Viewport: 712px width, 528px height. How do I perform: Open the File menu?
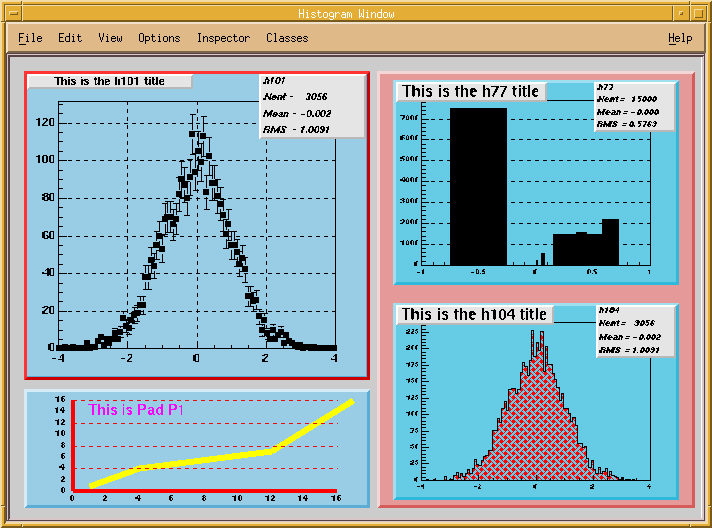(x=30, y=38)
